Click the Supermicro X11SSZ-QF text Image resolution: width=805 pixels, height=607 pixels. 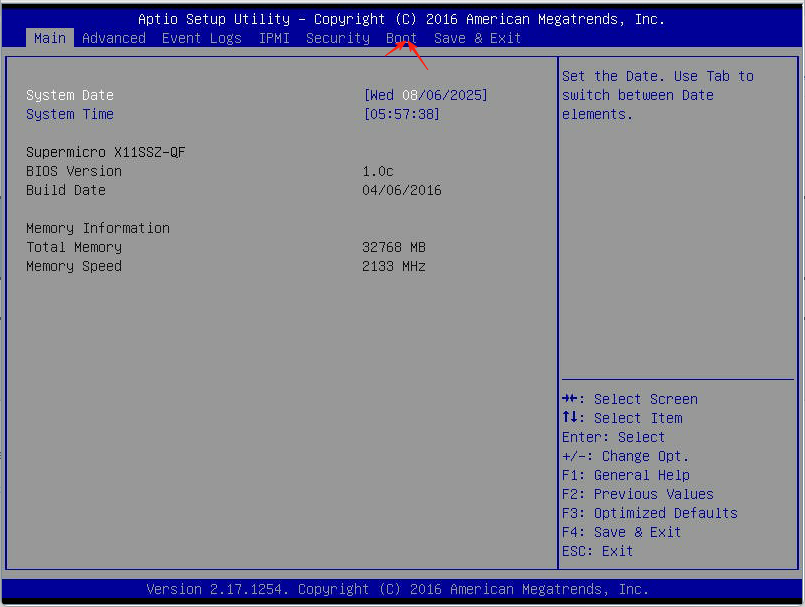tap(106, 152)
